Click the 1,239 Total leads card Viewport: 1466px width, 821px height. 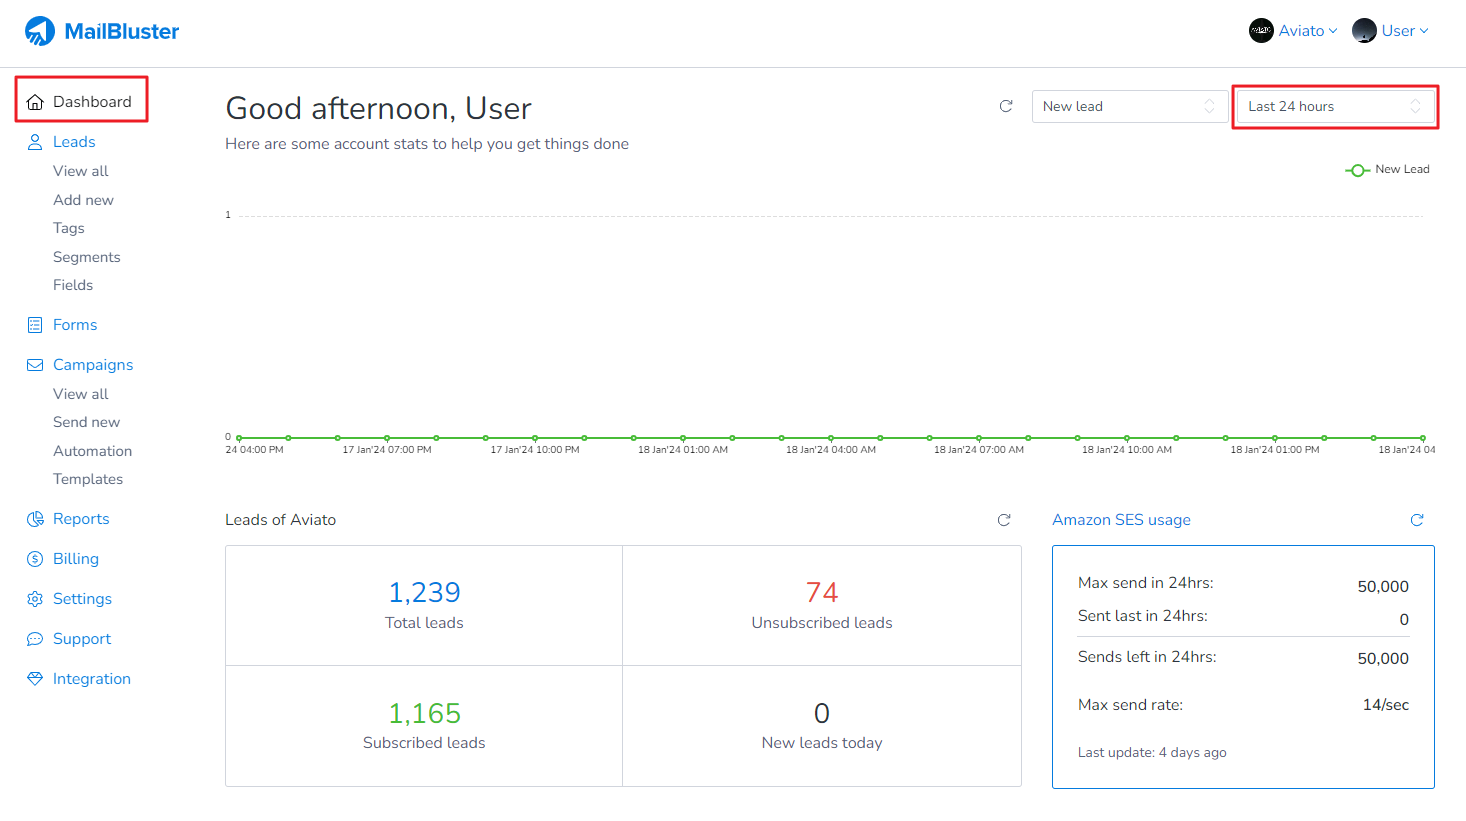point(424,605)
